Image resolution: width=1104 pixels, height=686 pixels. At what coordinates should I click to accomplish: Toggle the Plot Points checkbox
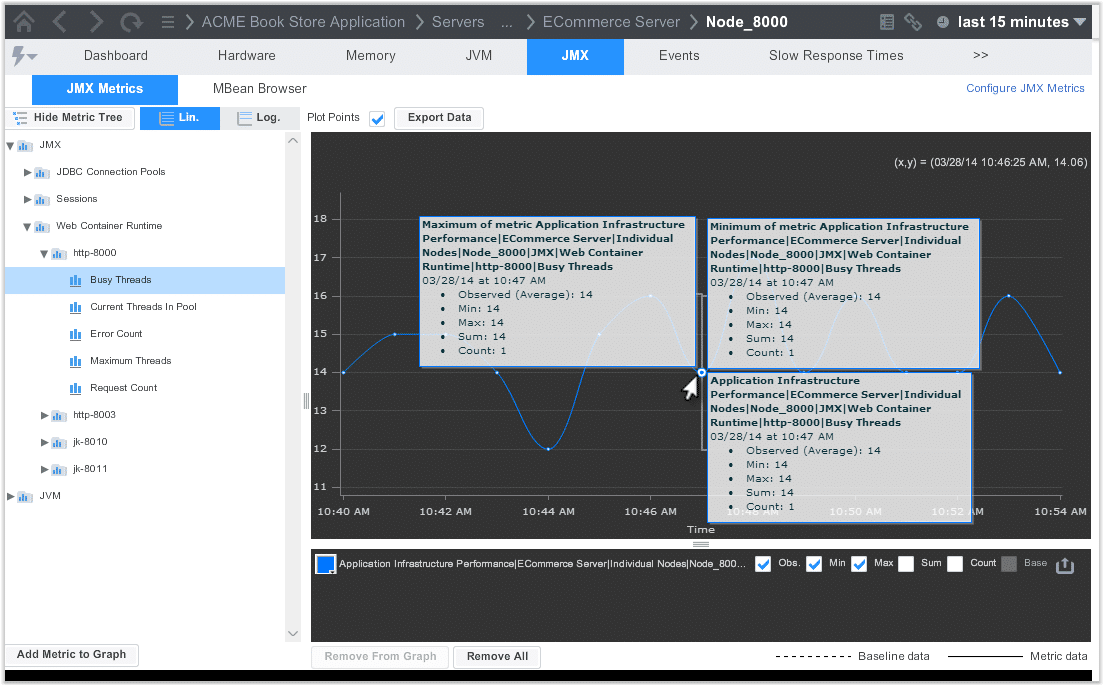click(377, 118)
